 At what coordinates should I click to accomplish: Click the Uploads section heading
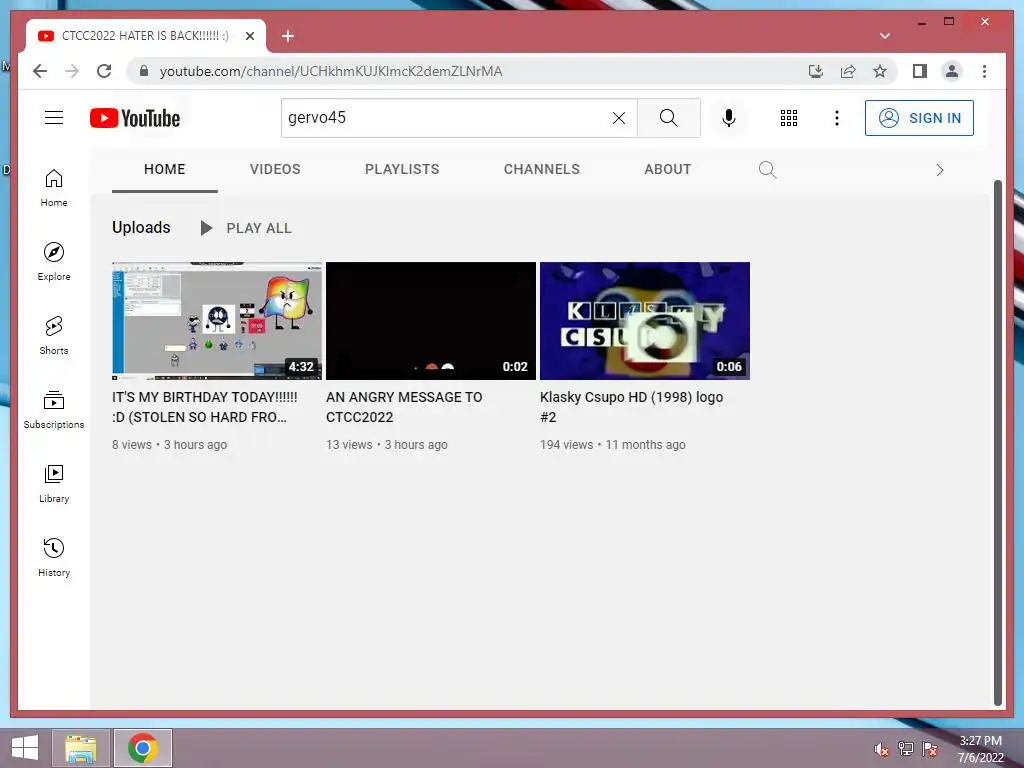click(x=141, y=227)
